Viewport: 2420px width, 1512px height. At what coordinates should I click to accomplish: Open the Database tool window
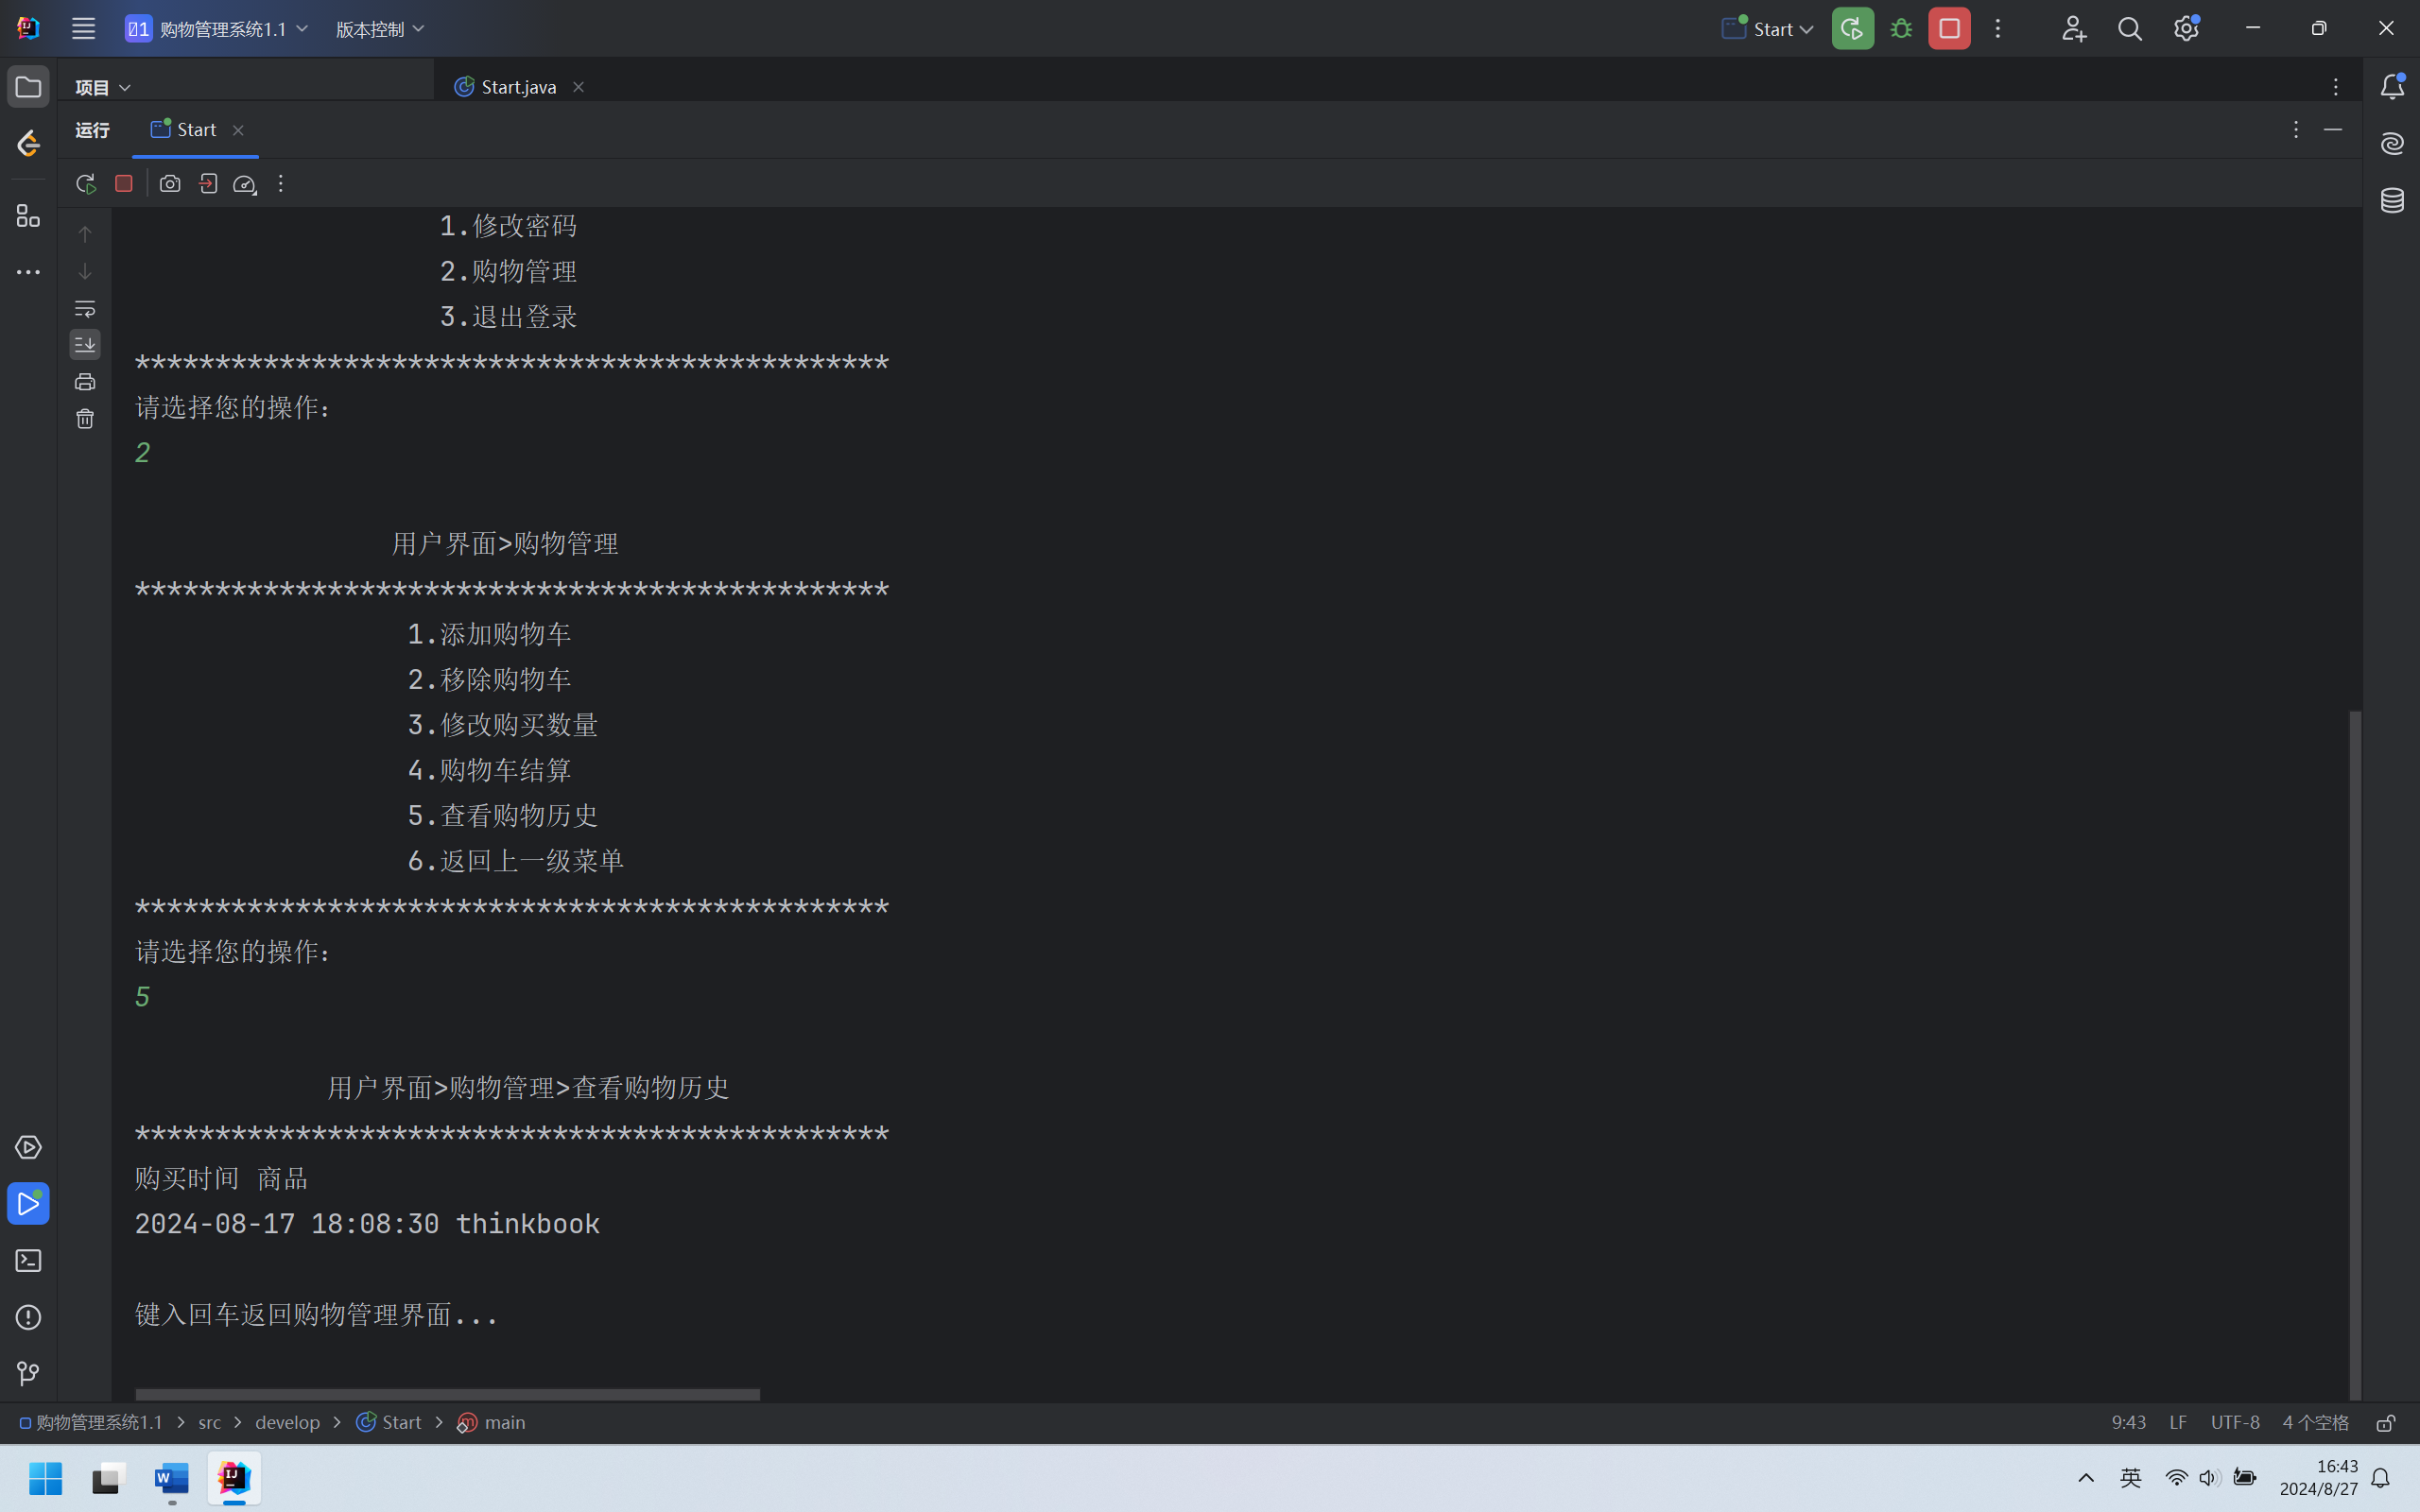[2392, 201]
